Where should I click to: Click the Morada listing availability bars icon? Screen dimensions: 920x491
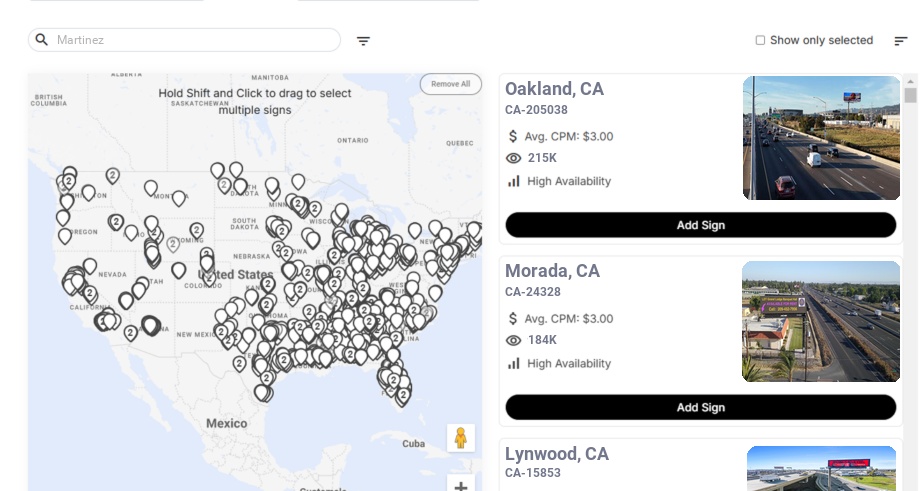pyautogui.click(x=514, y=363)
